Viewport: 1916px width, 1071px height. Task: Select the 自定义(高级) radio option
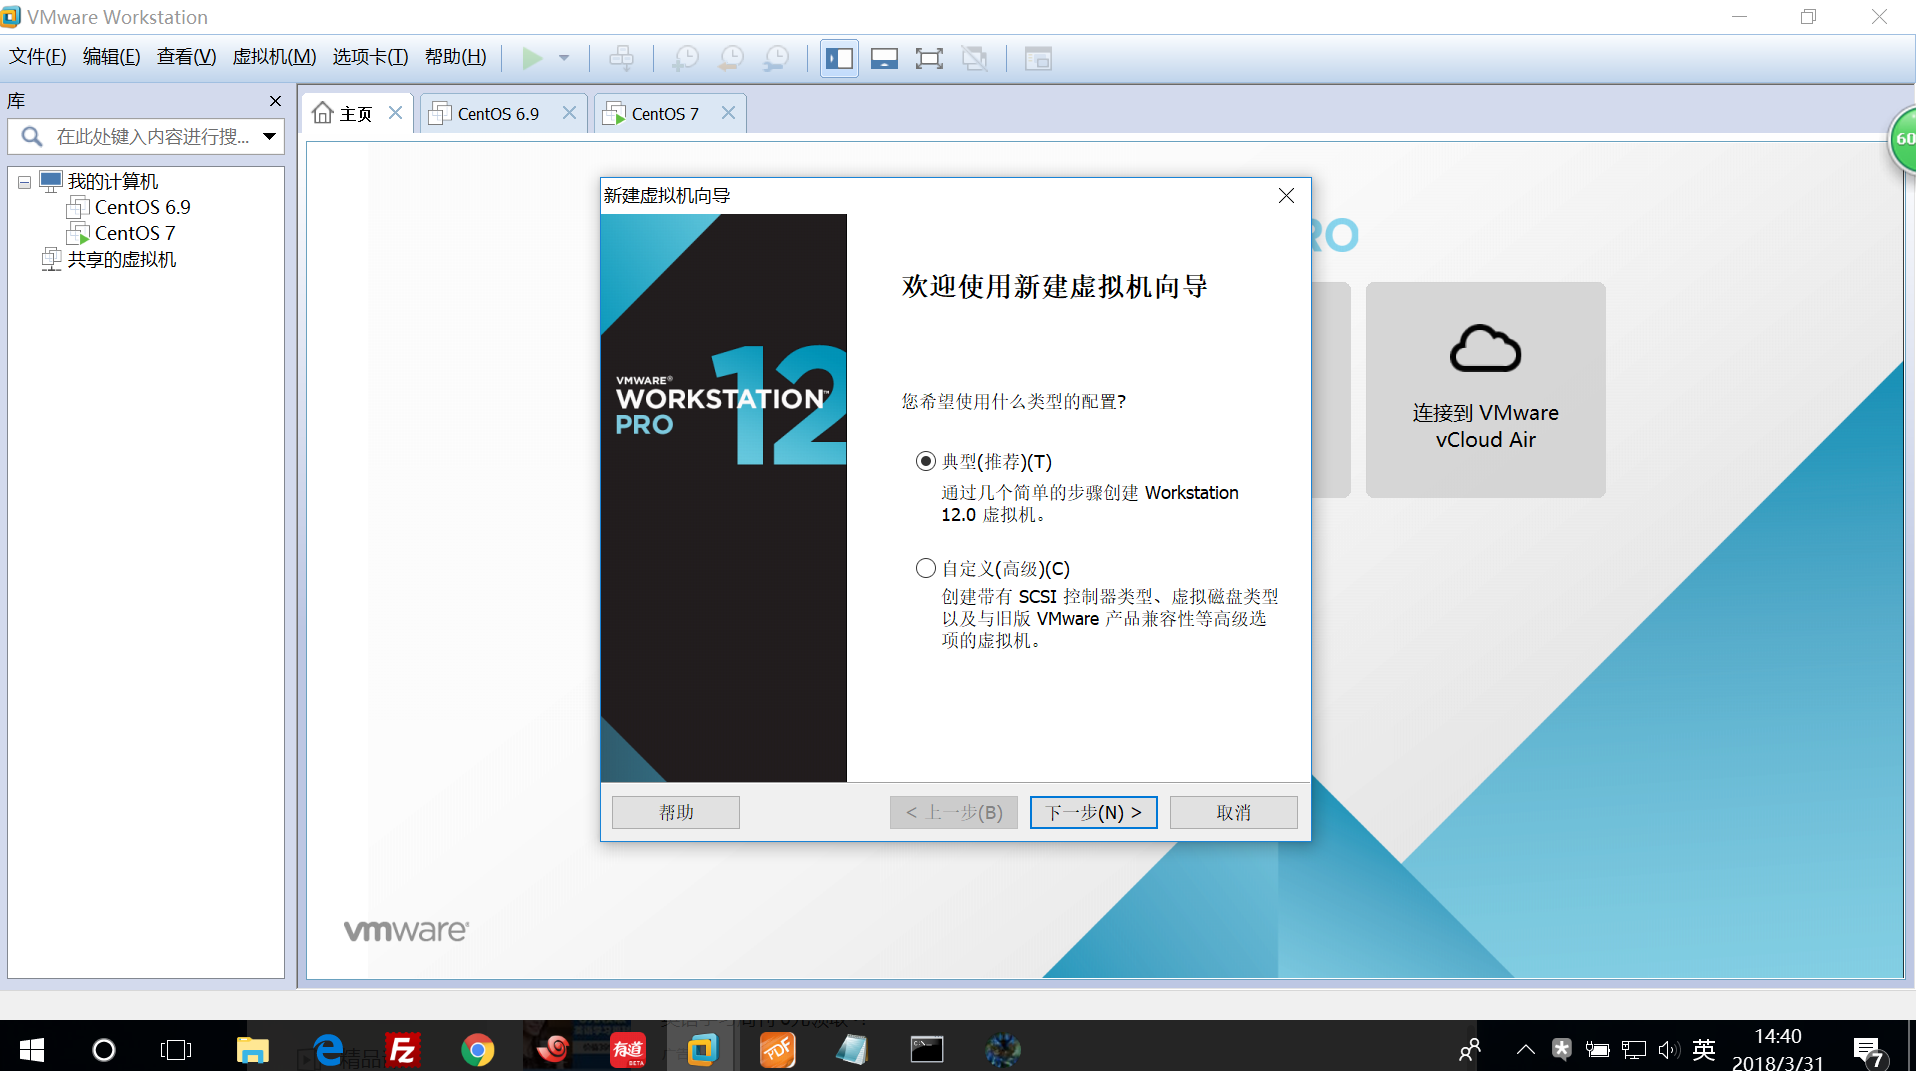tap(926, 568)
